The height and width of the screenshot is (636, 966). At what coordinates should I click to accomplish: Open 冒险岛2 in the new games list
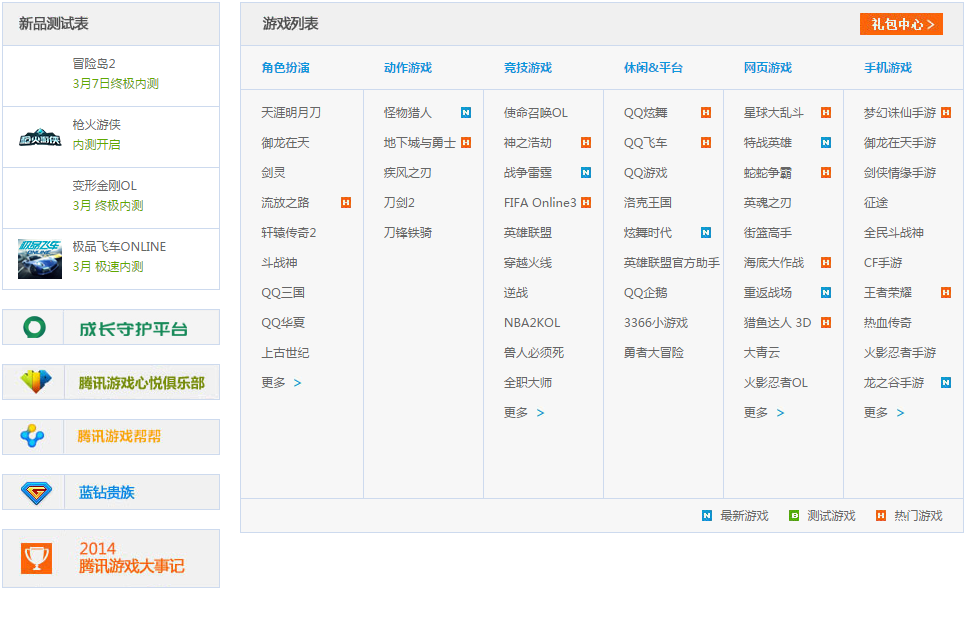click(x=94, y=63)
